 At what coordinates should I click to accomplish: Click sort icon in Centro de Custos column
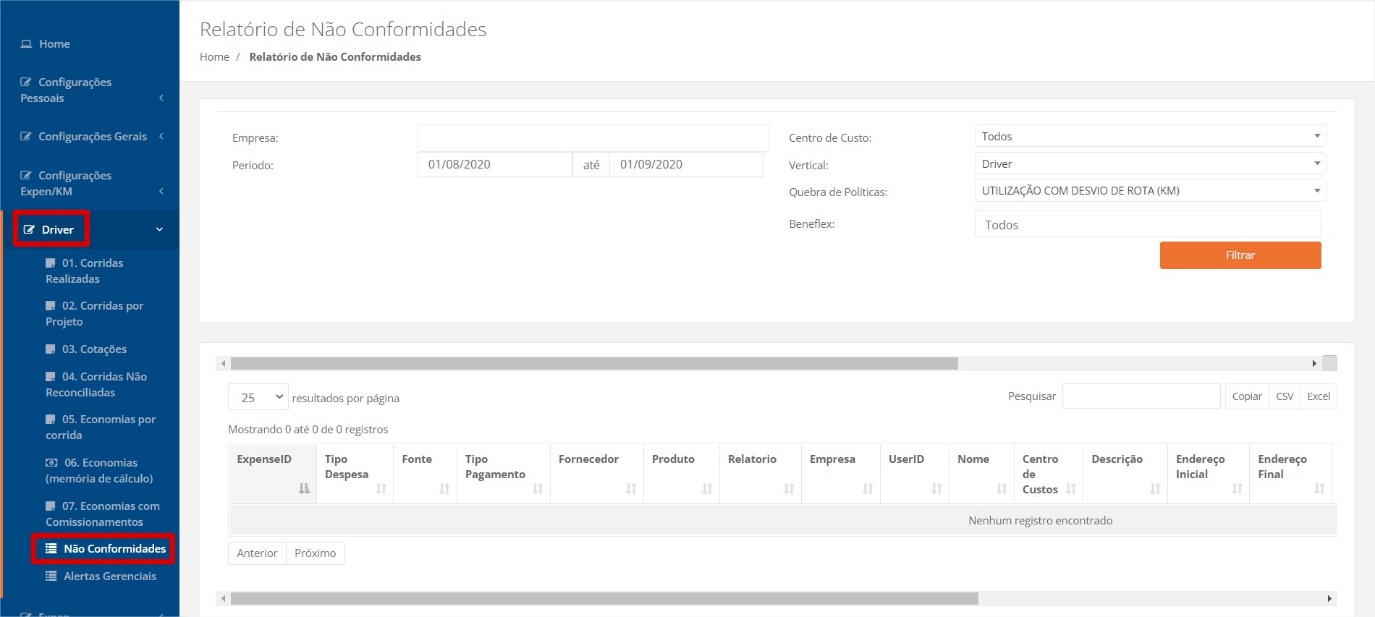tap(1071, 489)
